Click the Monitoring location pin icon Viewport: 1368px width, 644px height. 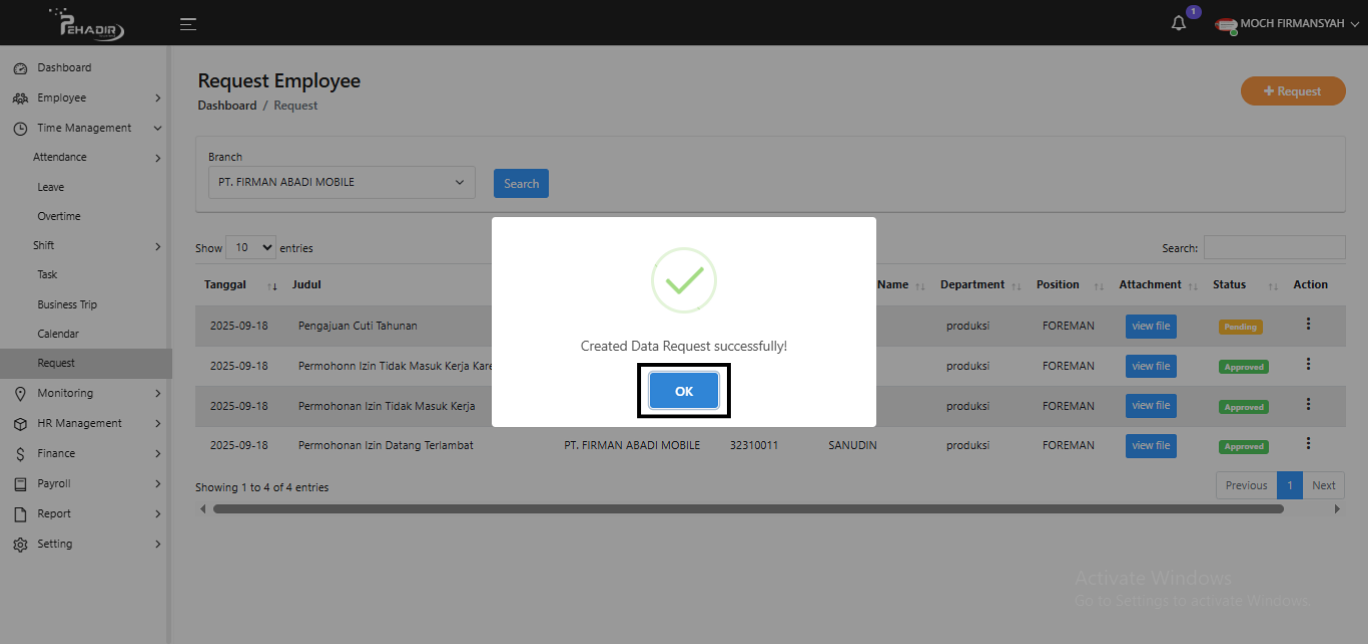click(20, 394)
